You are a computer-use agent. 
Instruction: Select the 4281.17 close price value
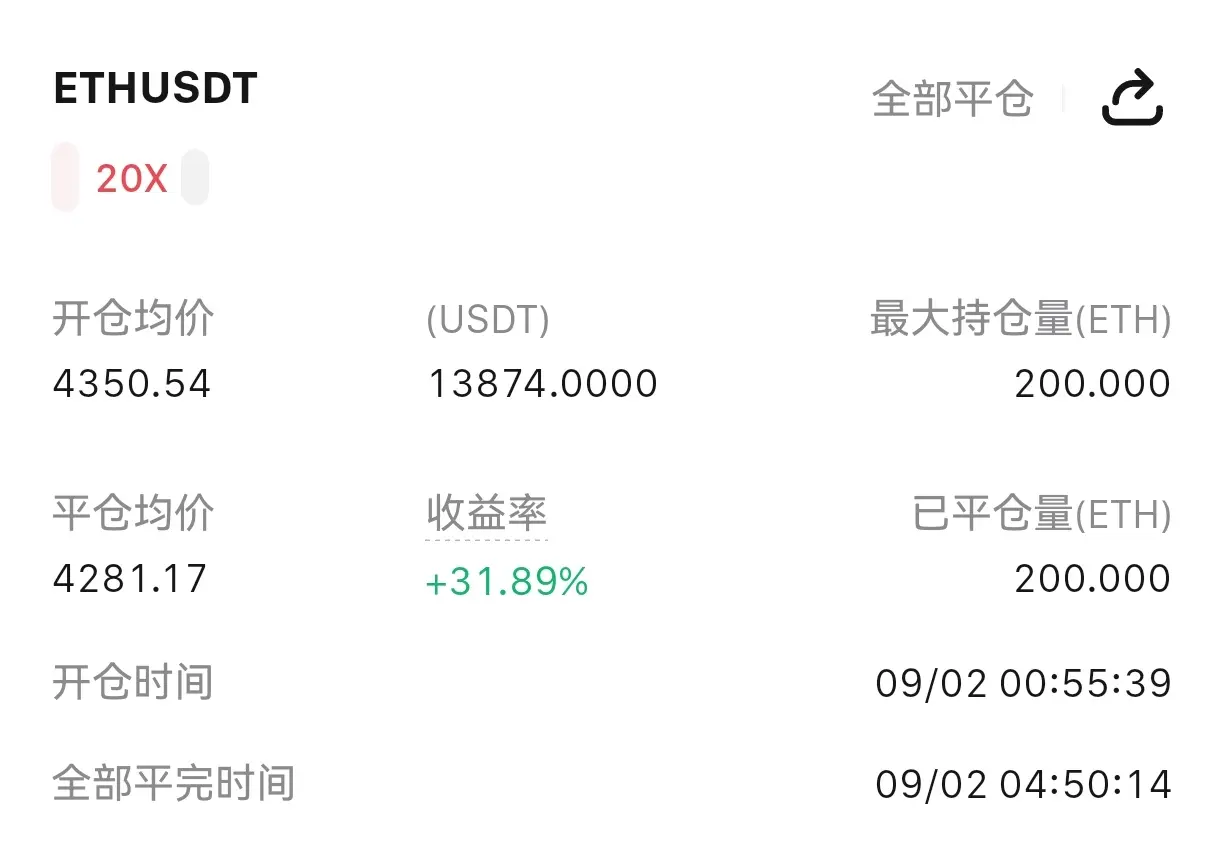coord(130,579)
